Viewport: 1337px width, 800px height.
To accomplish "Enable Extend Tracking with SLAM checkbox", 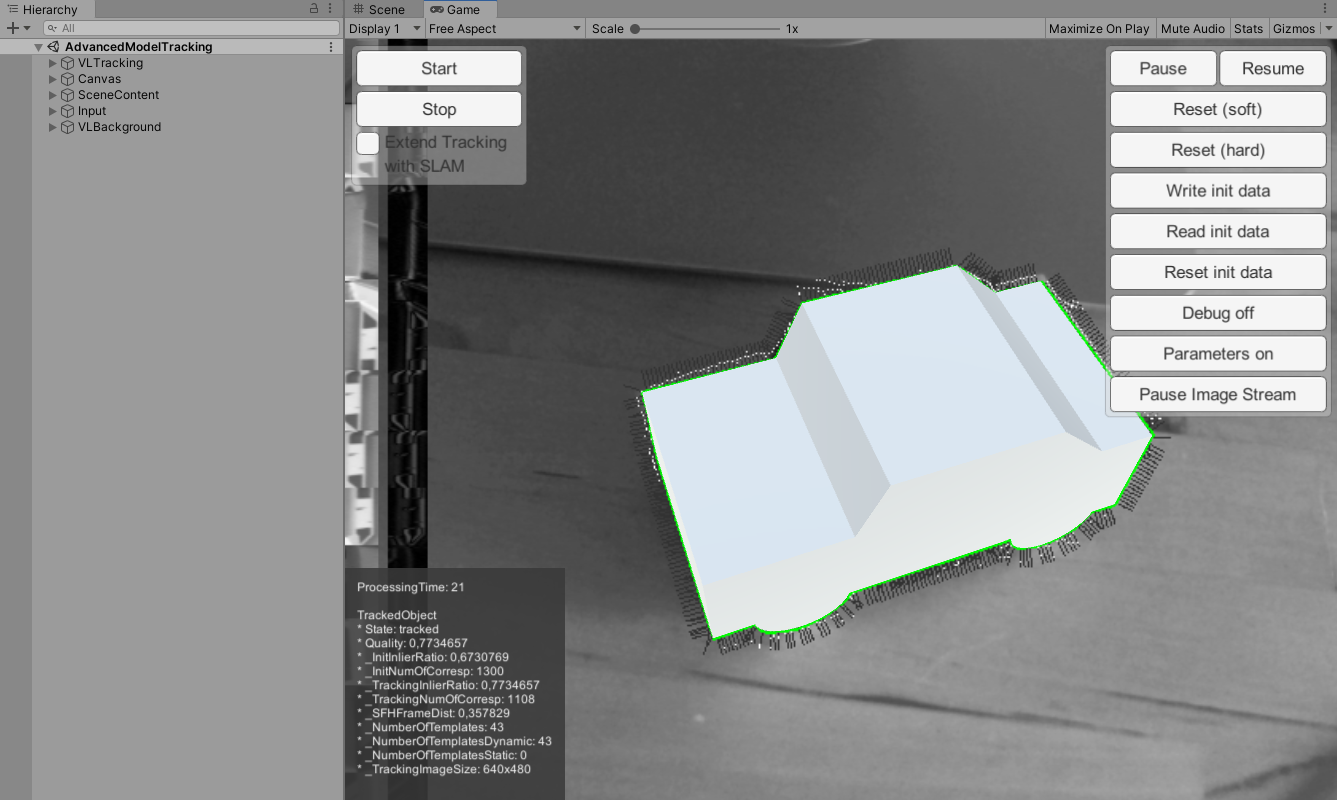I will (368, 143).
